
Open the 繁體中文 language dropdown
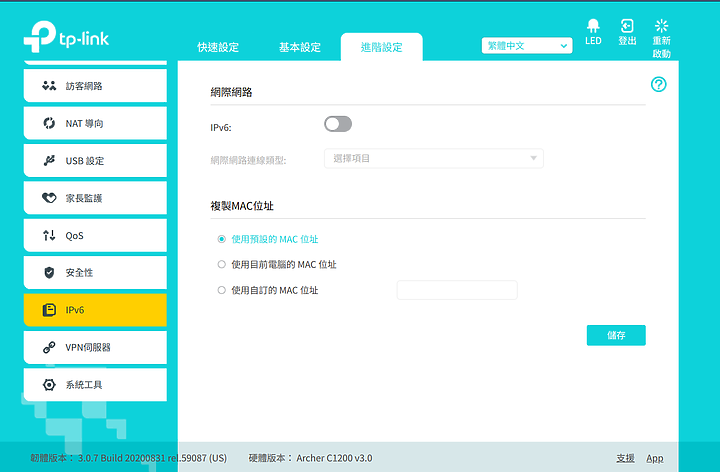(x=527, y=45)
